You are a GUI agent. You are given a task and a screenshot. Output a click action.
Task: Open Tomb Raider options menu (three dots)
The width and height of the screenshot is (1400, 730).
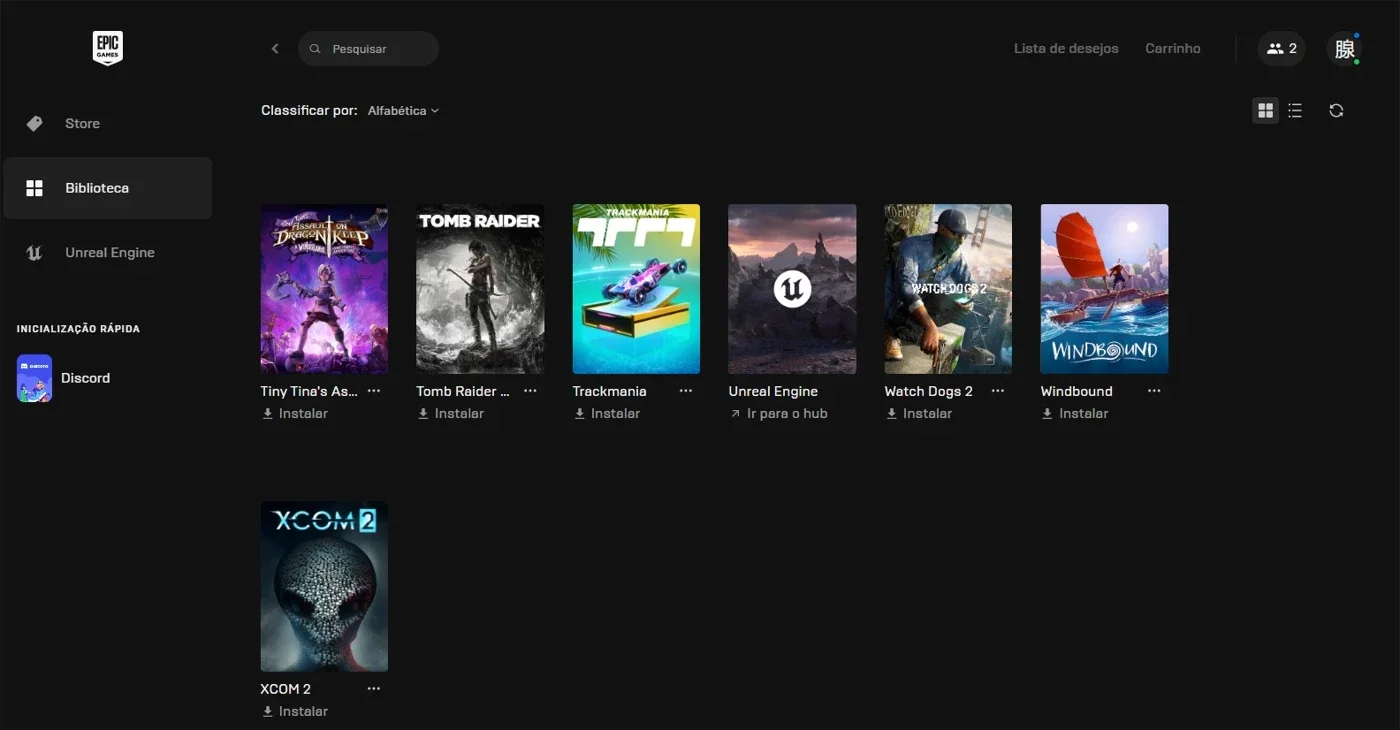coord(530,391)
